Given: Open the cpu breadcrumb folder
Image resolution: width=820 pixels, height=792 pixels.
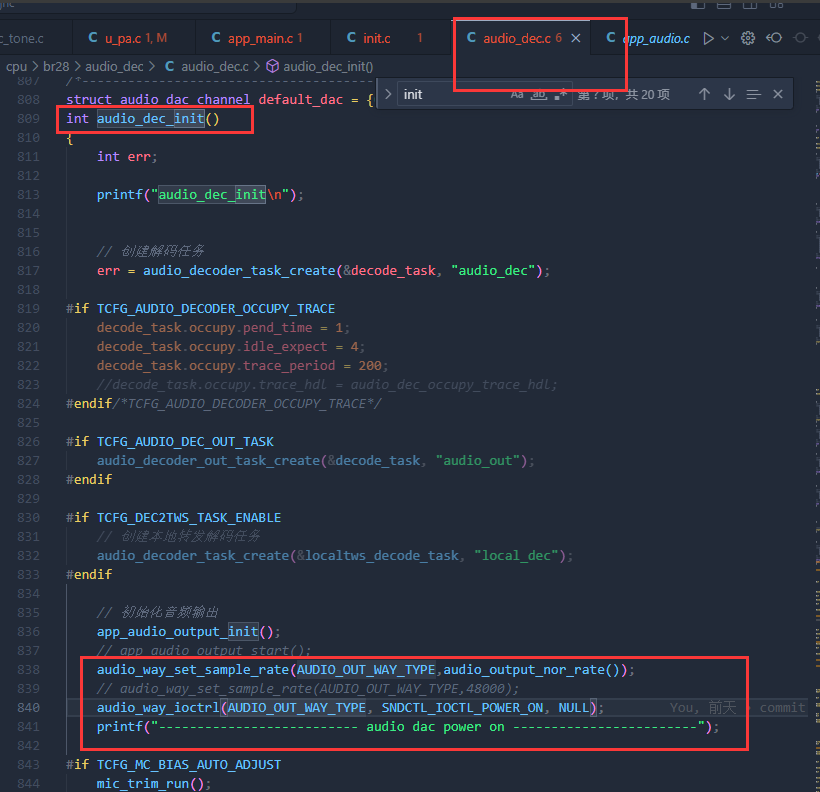Looking at the screenshot, I should (16, 66).
